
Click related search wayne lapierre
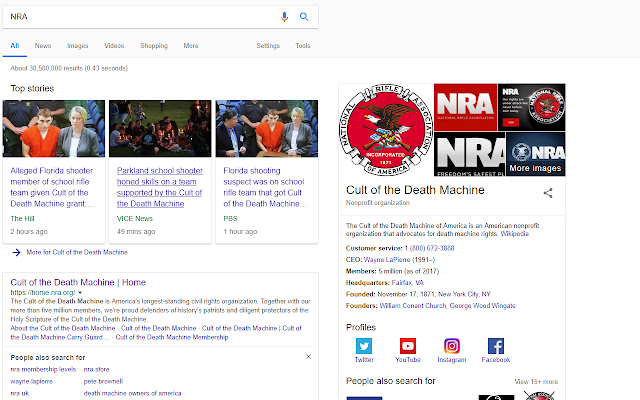tap(31, 381)
